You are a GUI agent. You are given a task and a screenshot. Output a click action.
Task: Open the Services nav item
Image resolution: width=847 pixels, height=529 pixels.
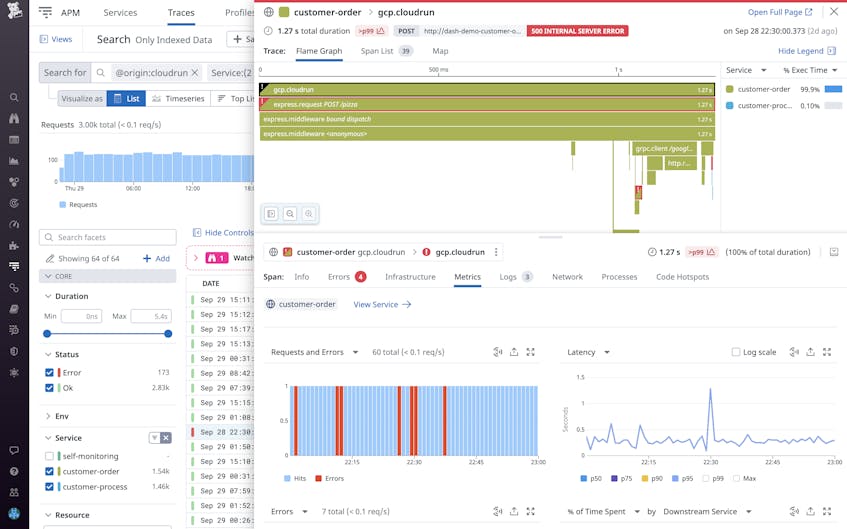click(x=120, y=12)
